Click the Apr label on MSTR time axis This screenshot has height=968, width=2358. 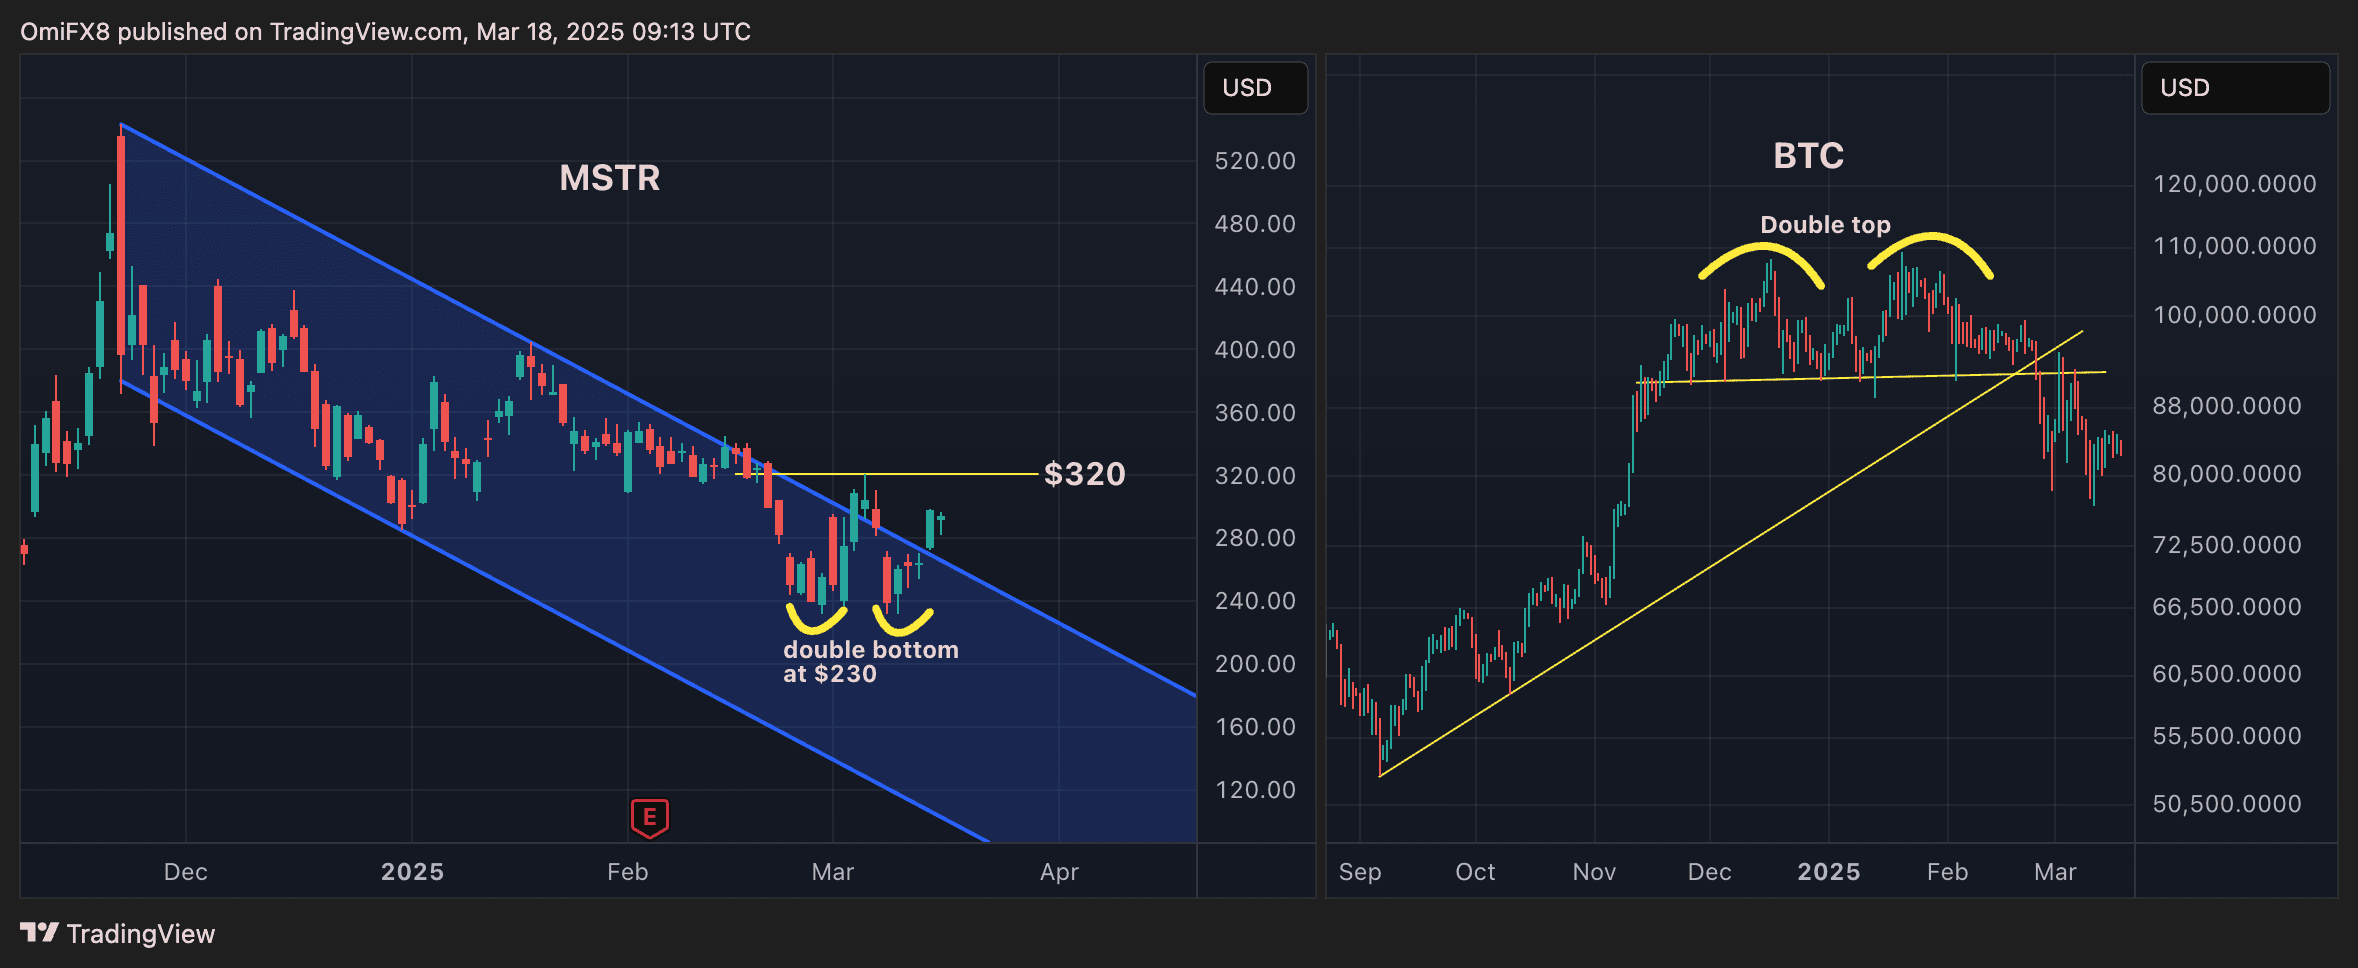1059,872
